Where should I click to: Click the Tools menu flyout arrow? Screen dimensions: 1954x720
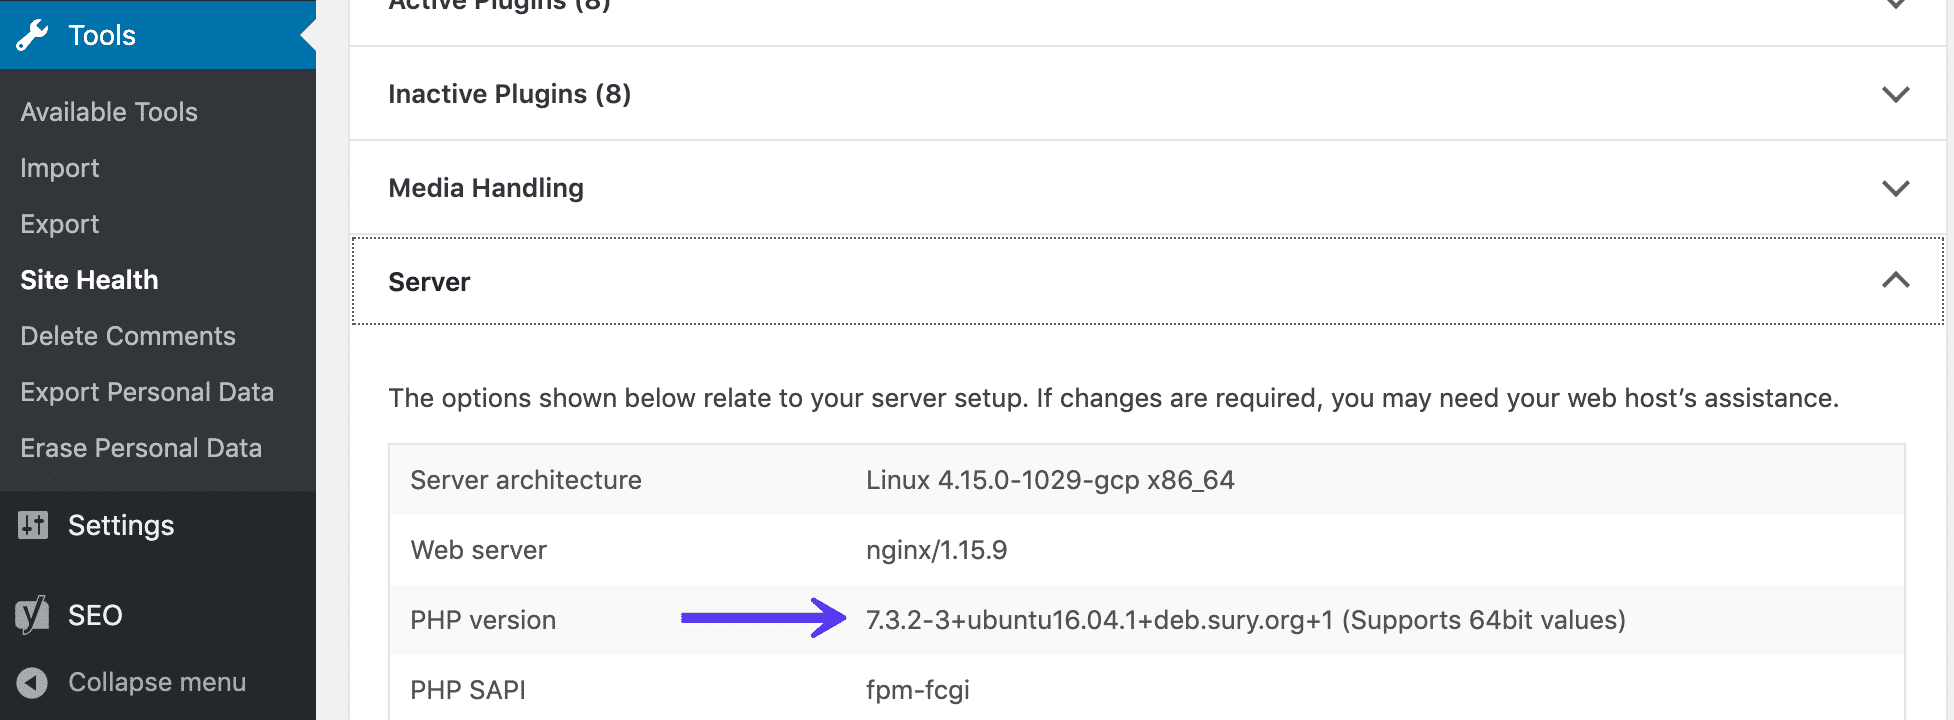[310, 35]
